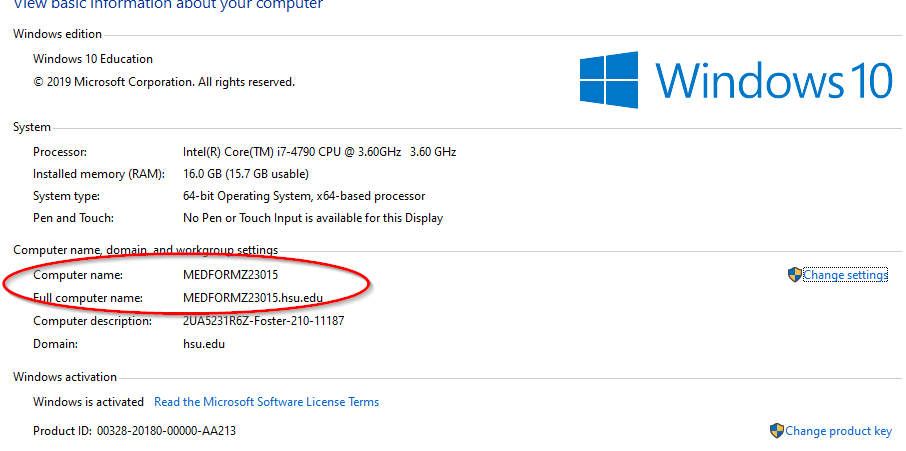This screenshot has height=451, width=906.
Task: Click the computer description 2UA5231R6Z-Foster-210-11187
Action: tap(263, 320)
